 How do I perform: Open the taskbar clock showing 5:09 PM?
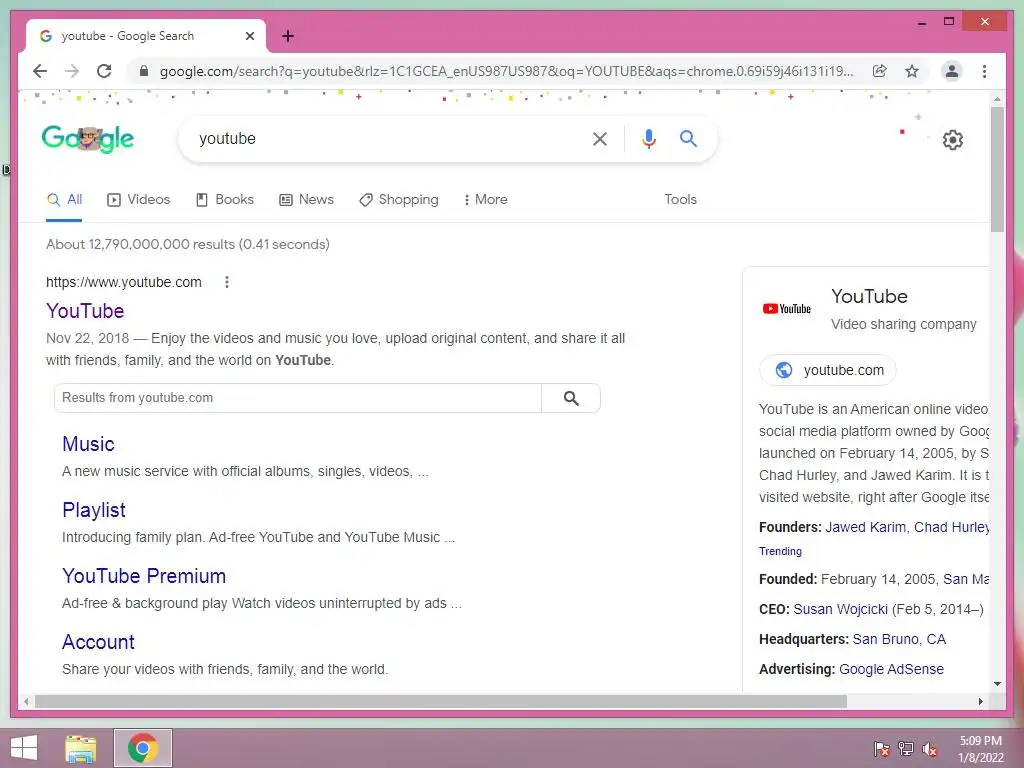(x=981, y=749)
